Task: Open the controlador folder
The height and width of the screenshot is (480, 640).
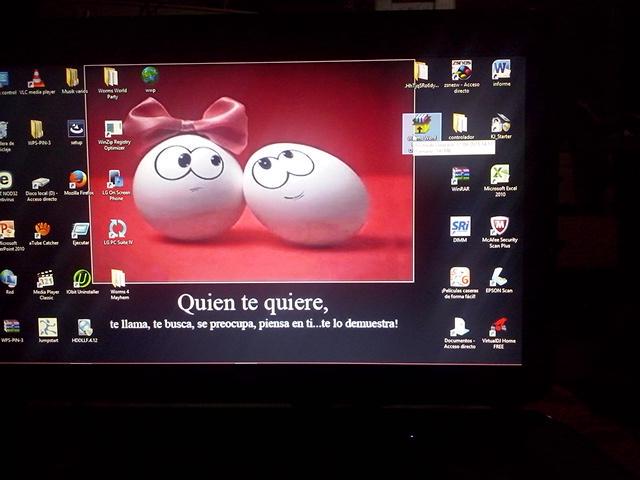Action: pyautogui.click(x=461, y=126)
